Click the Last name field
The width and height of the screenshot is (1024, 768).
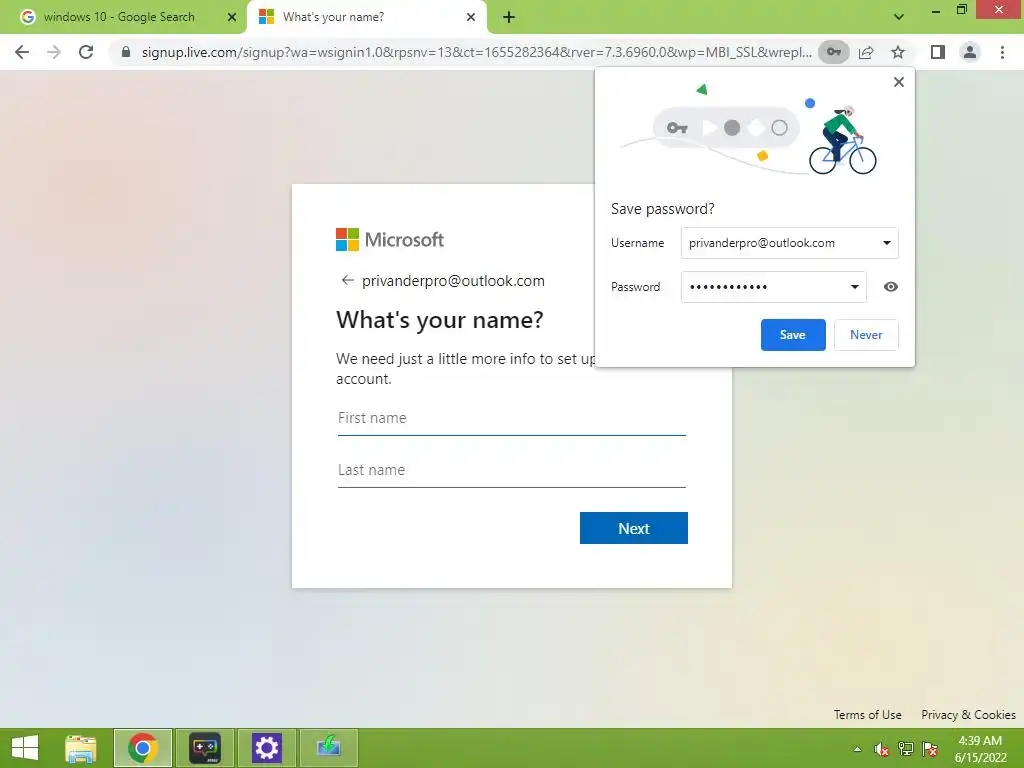pos(511,471)
